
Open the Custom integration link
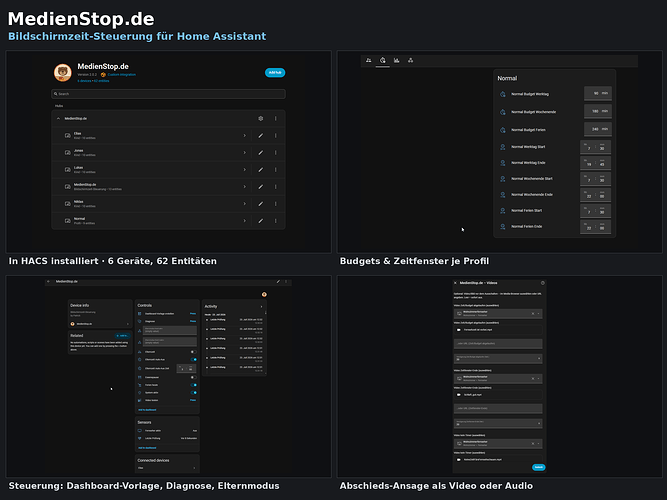tap(122, 74)
